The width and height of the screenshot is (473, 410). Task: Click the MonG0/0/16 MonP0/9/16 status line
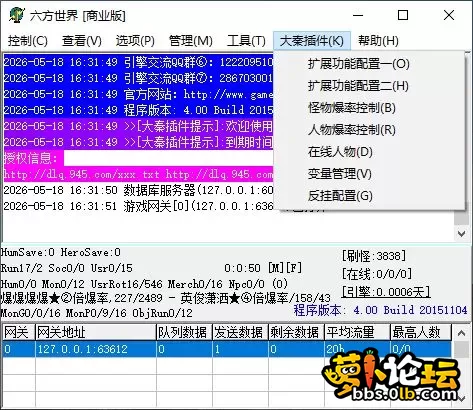(96, 313)
